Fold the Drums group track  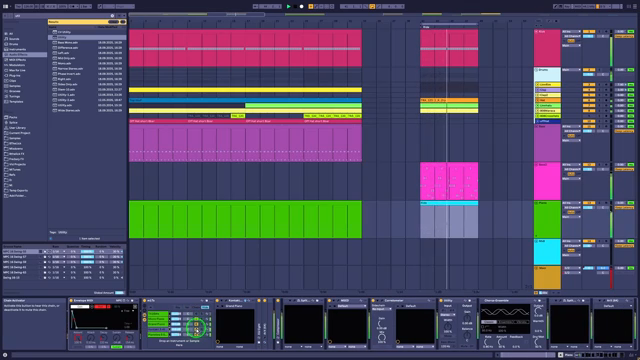tap(536, 70)
